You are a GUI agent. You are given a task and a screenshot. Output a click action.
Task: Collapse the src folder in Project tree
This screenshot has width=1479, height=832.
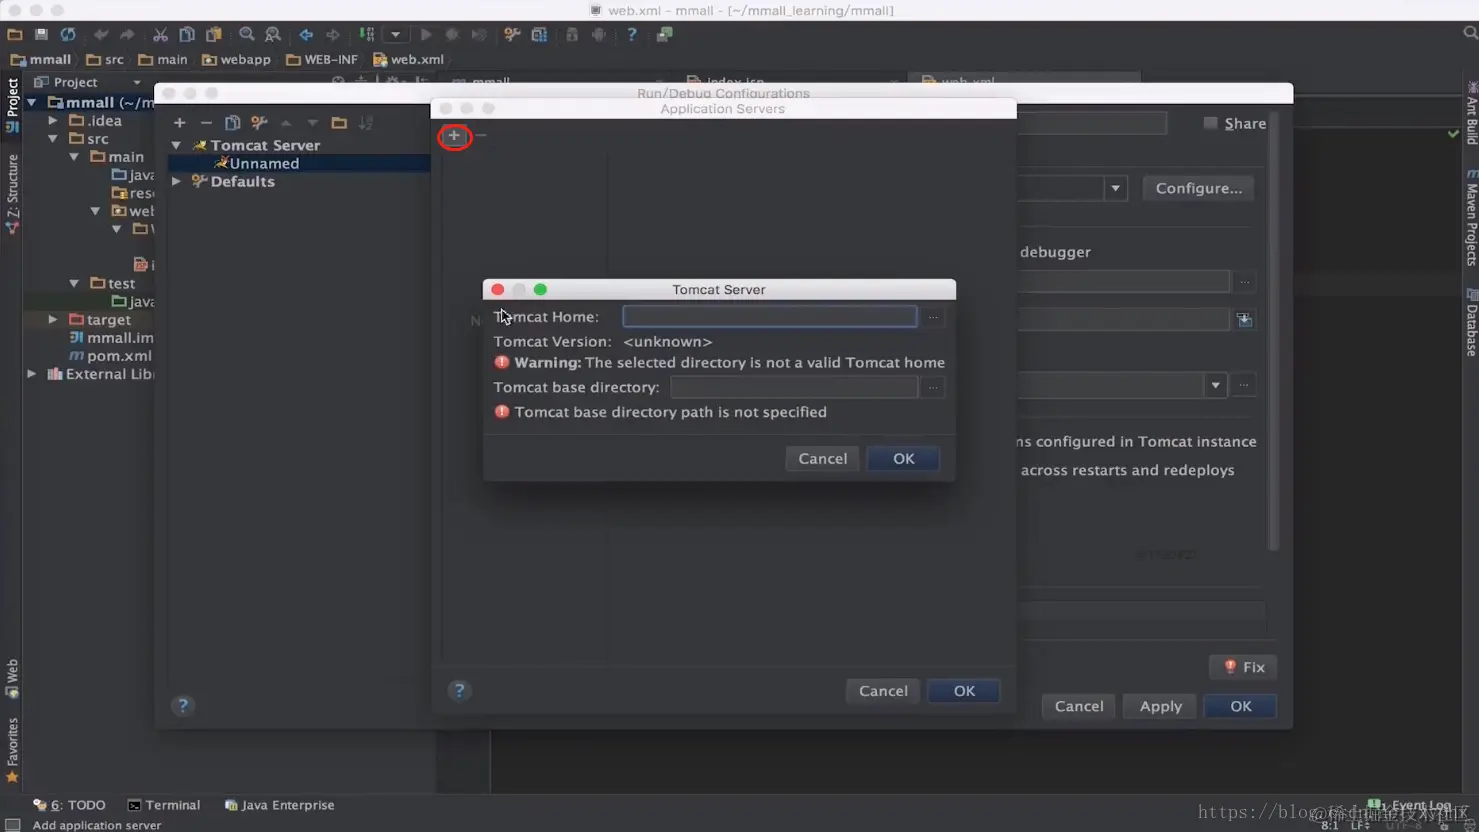(53, 138)
